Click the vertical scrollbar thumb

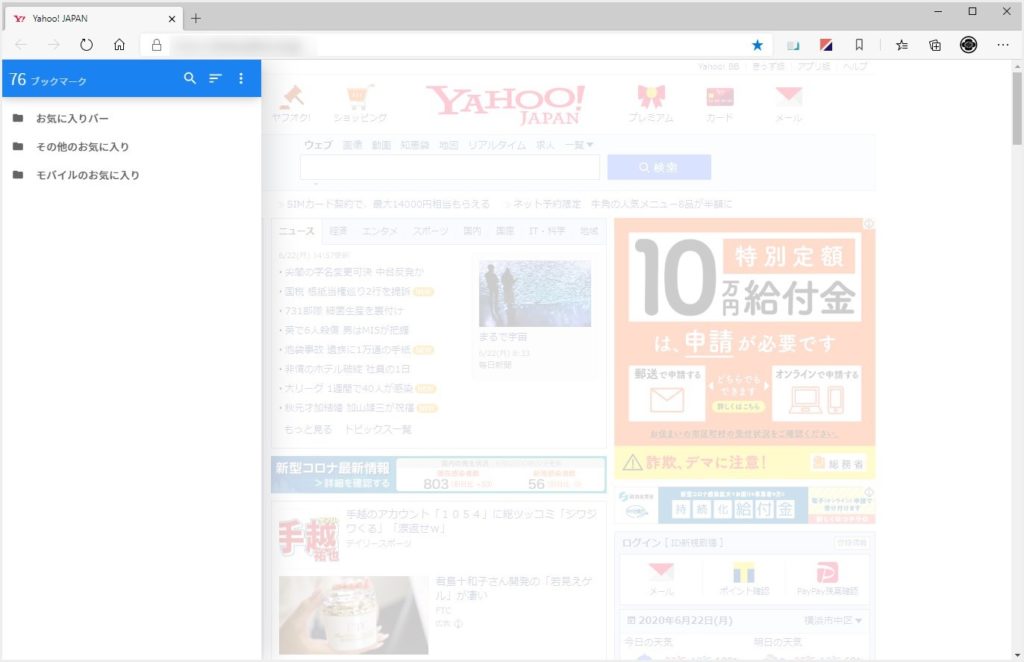point(1017,108)
